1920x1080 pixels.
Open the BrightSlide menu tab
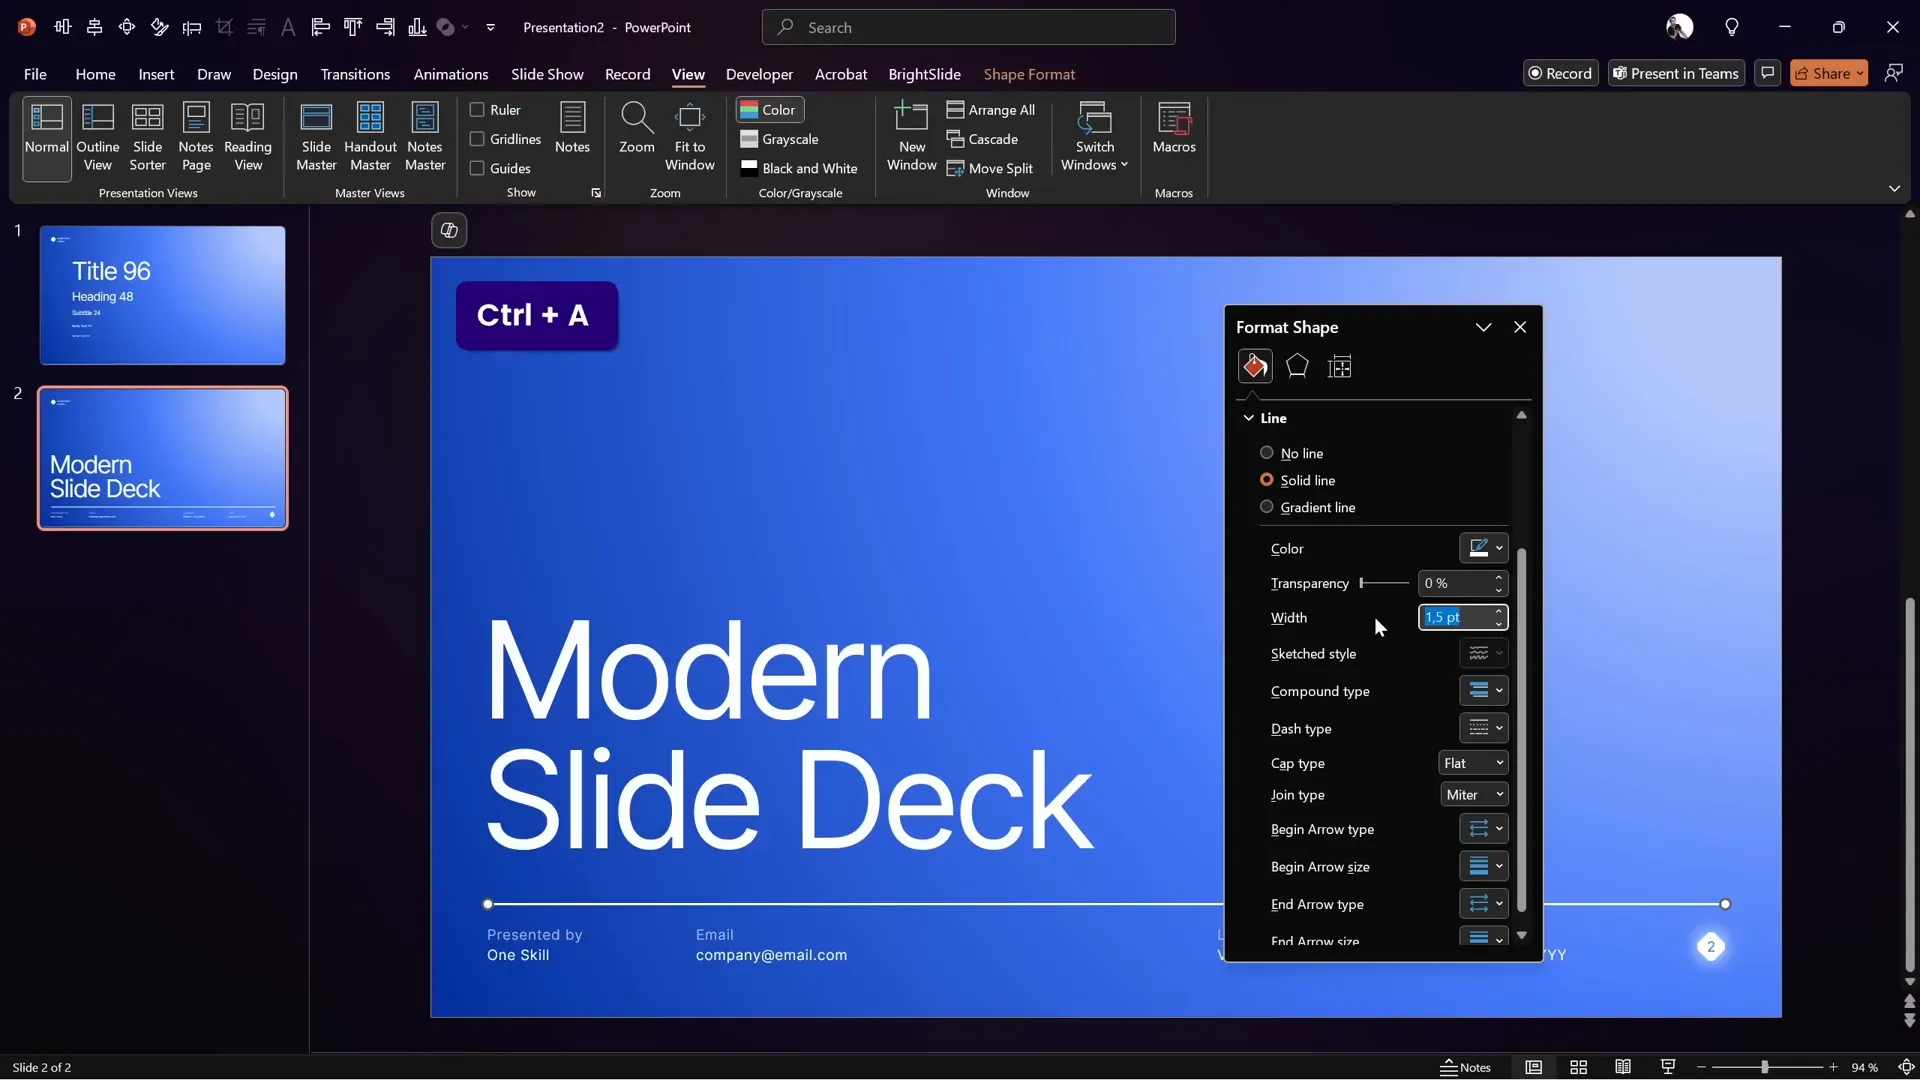pyautogui.click(x=923, y=74)
